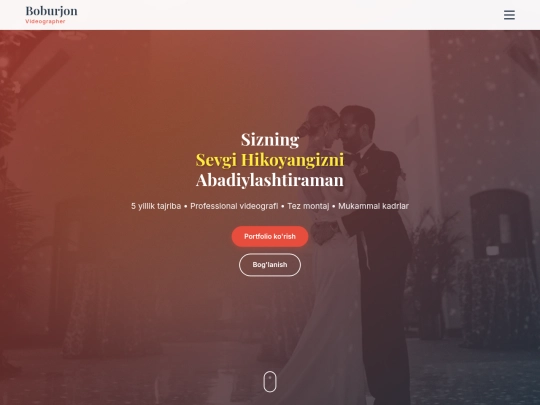Image resolution: width=540 pixels, height=405 pixels.
Task: Click the red-tinted left side of hero image
Action: coord(69,207)
